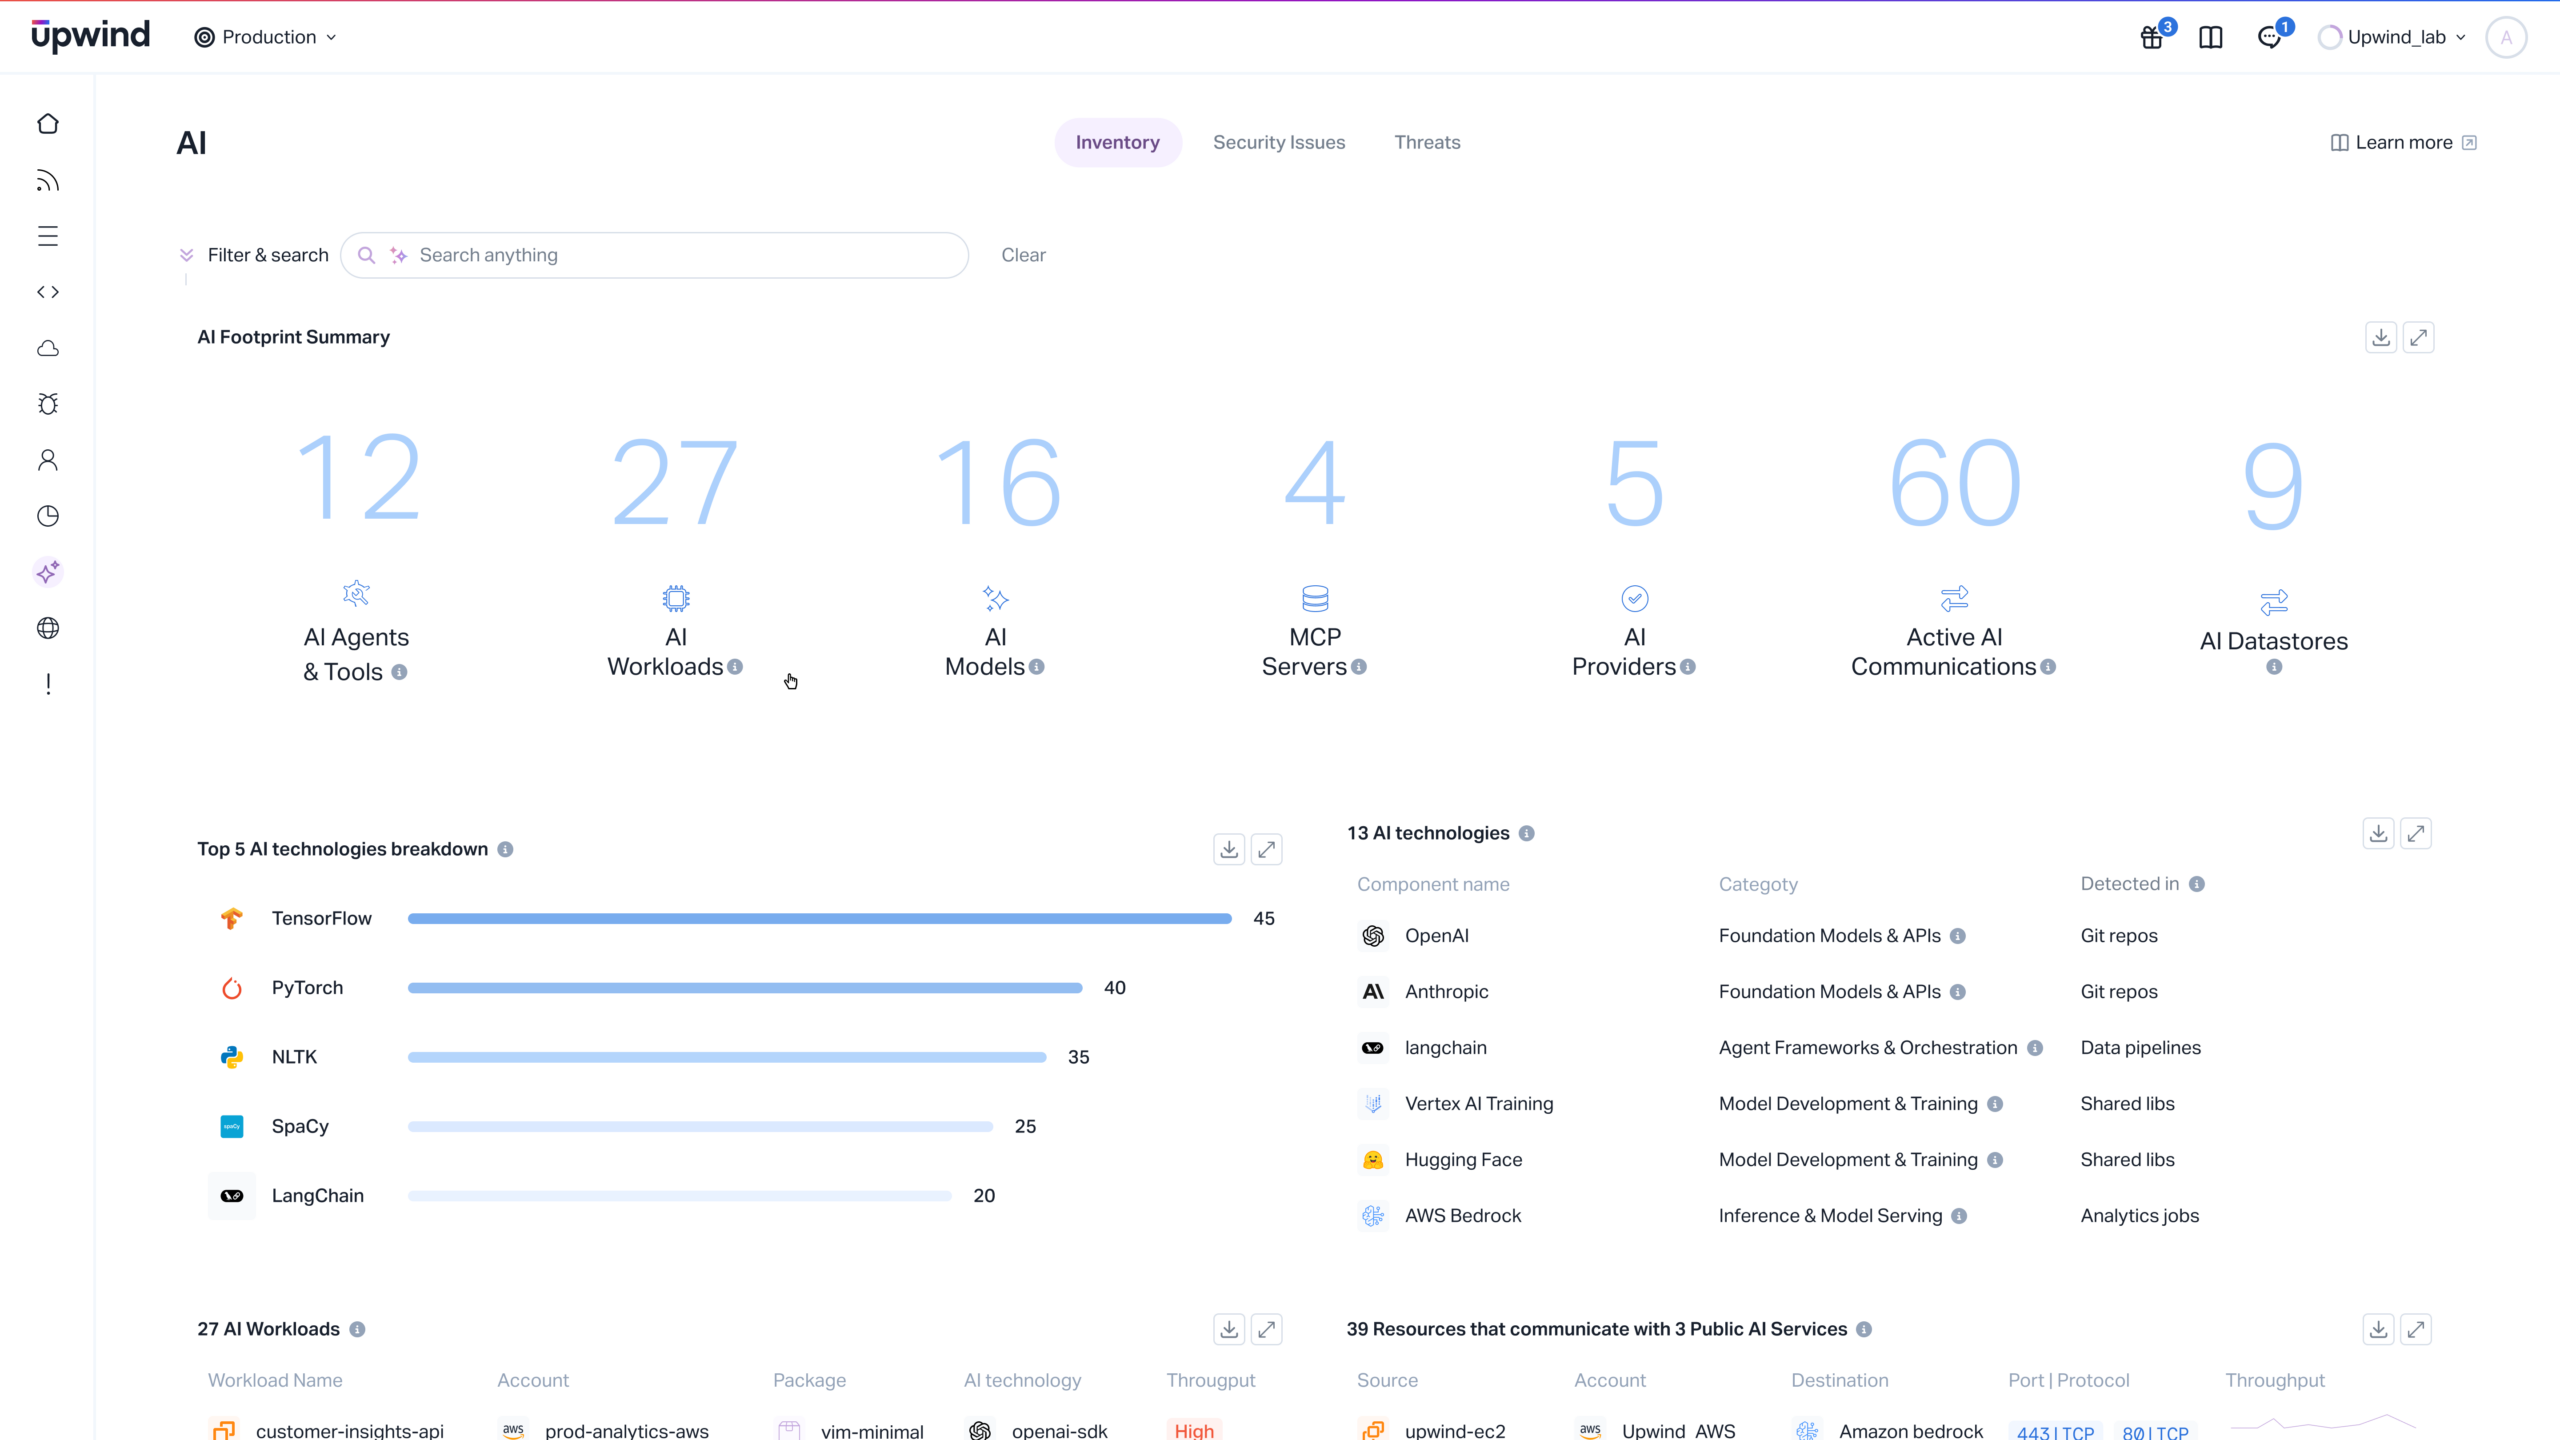2560x1440 pixels.
Task: Switch to the Threats tab
Action: pos(1427,142)
